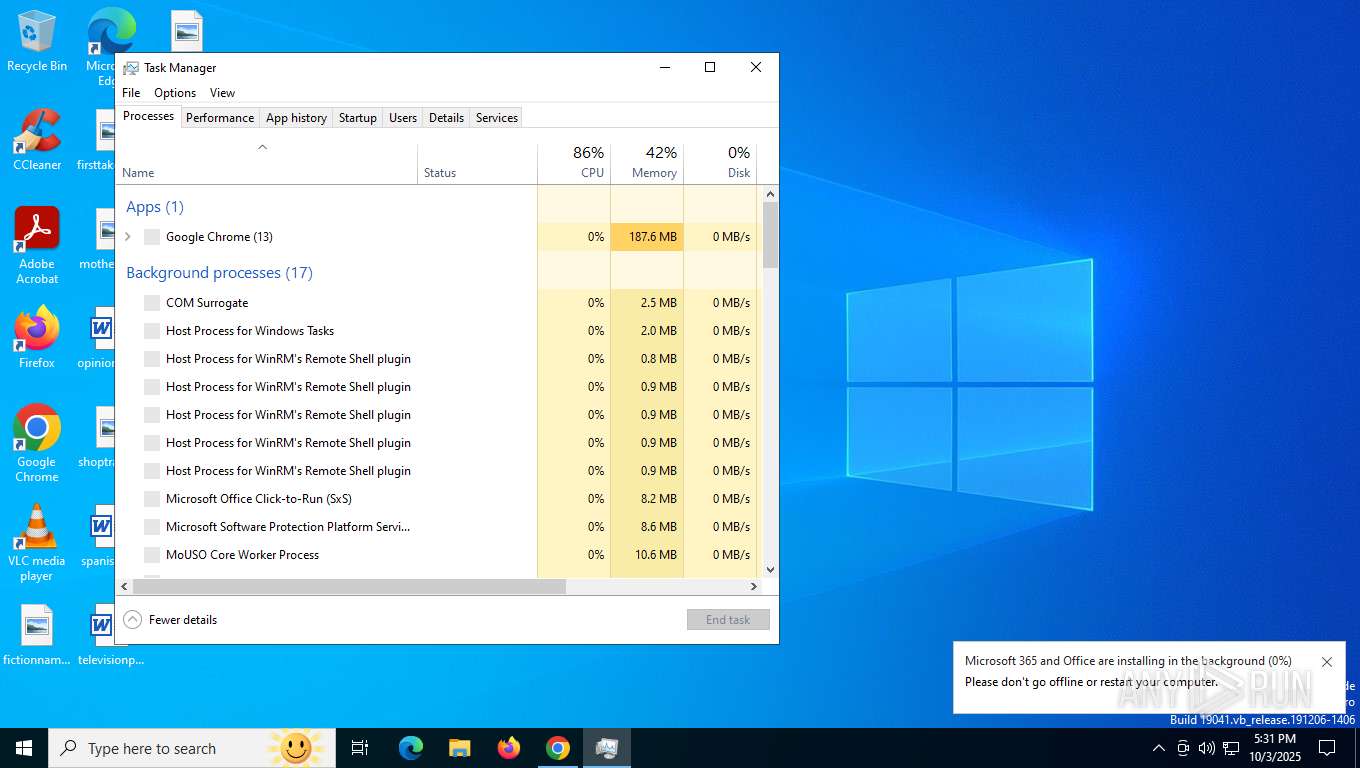
Task: Open the File menu in Task Manager
Action: (x=131, y=93)
